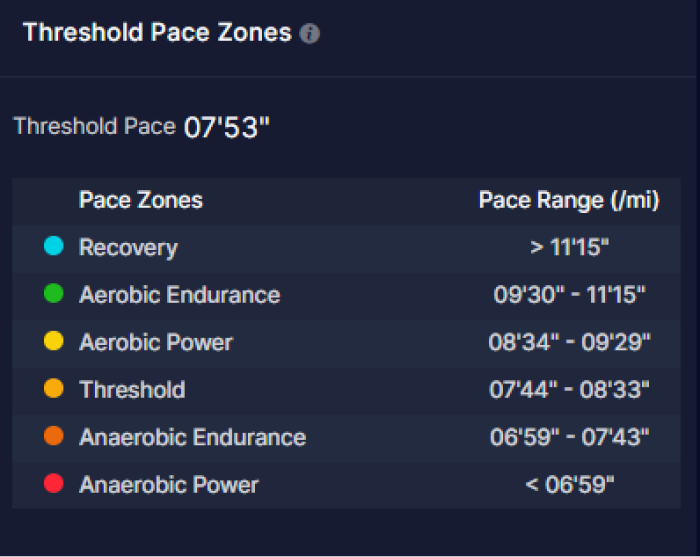This screenshot has width=700, height=557.
Task: Click the yellow Aerobic Power zone dot
Action: point(54,342)
